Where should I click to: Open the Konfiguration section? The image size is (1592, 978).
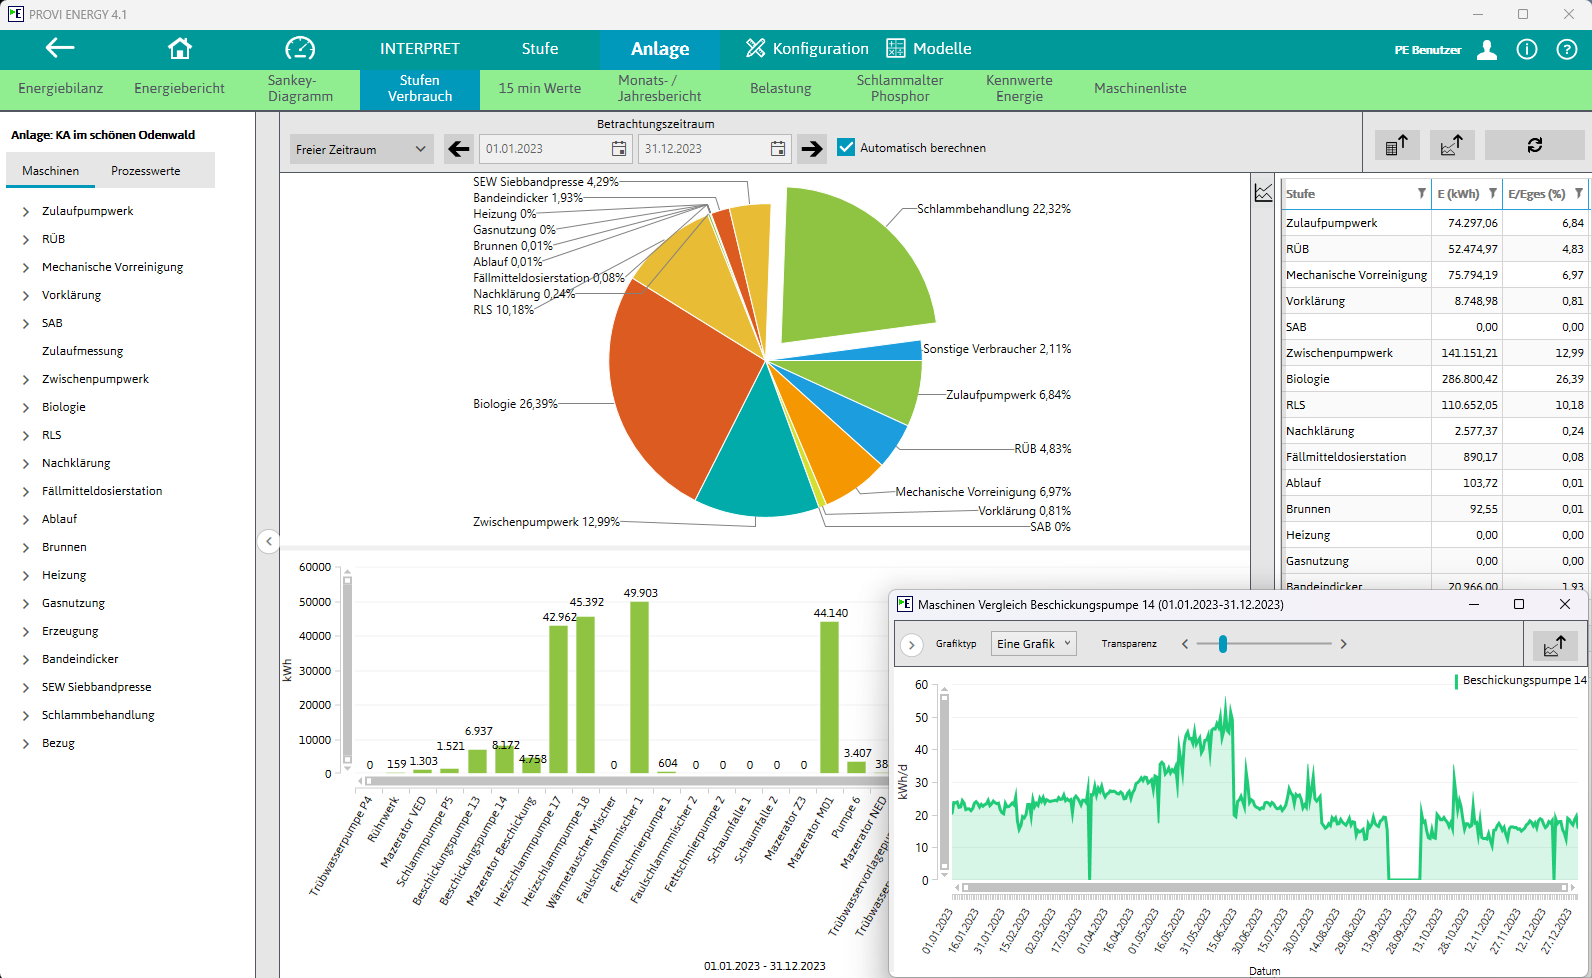[x=807, y=49]
